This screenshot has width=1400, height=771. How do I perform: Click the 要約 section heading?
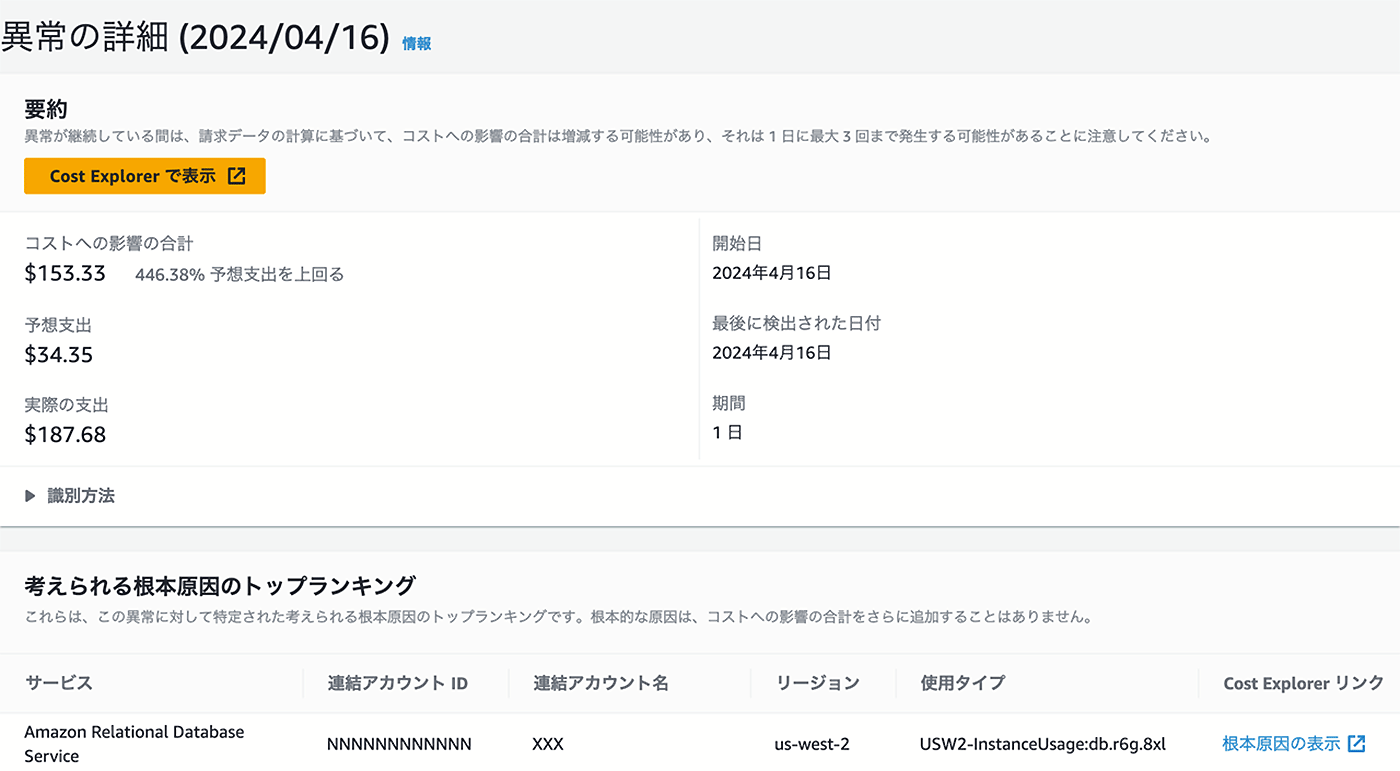[x=46, y=109]
